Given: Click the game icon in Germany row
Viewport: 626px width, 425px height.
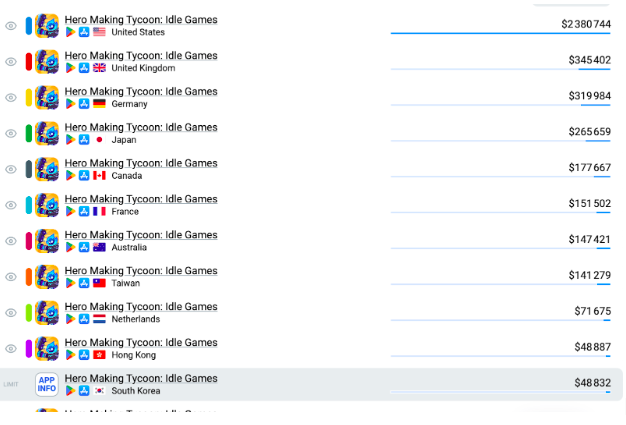Looking at the screenshot, I should click(x=47, y=98).
